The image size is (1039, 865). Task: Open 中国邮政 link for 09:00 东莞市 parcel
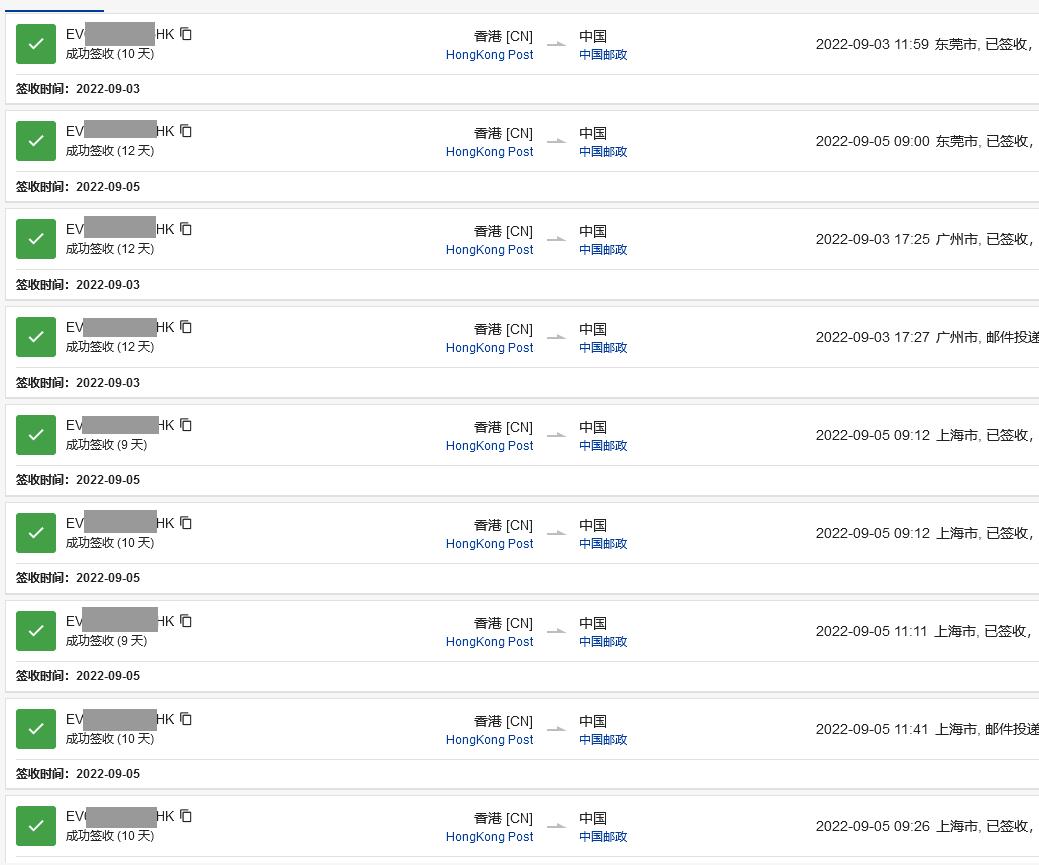point(603,152)
